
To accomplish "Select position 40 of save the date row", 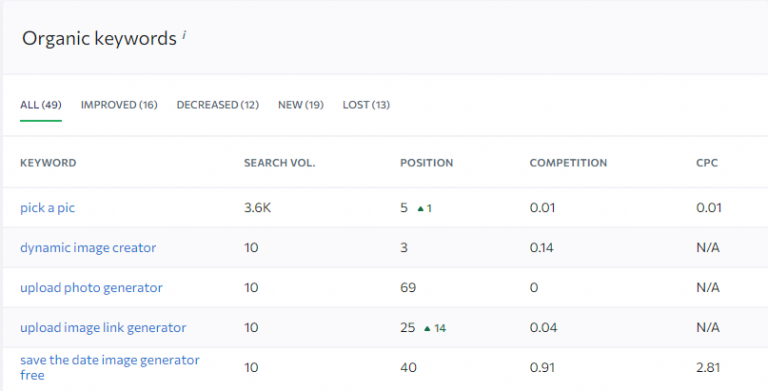I will pos(408,367).
